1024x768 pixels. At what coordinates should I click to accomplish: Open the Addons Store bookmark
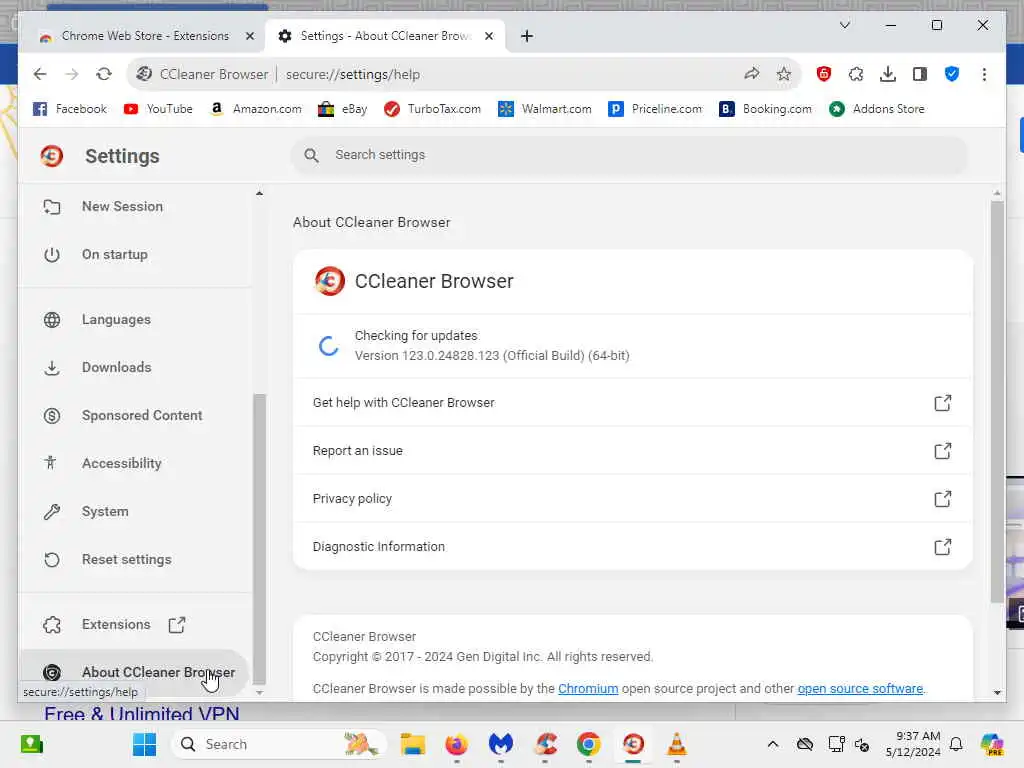[877, 109]
